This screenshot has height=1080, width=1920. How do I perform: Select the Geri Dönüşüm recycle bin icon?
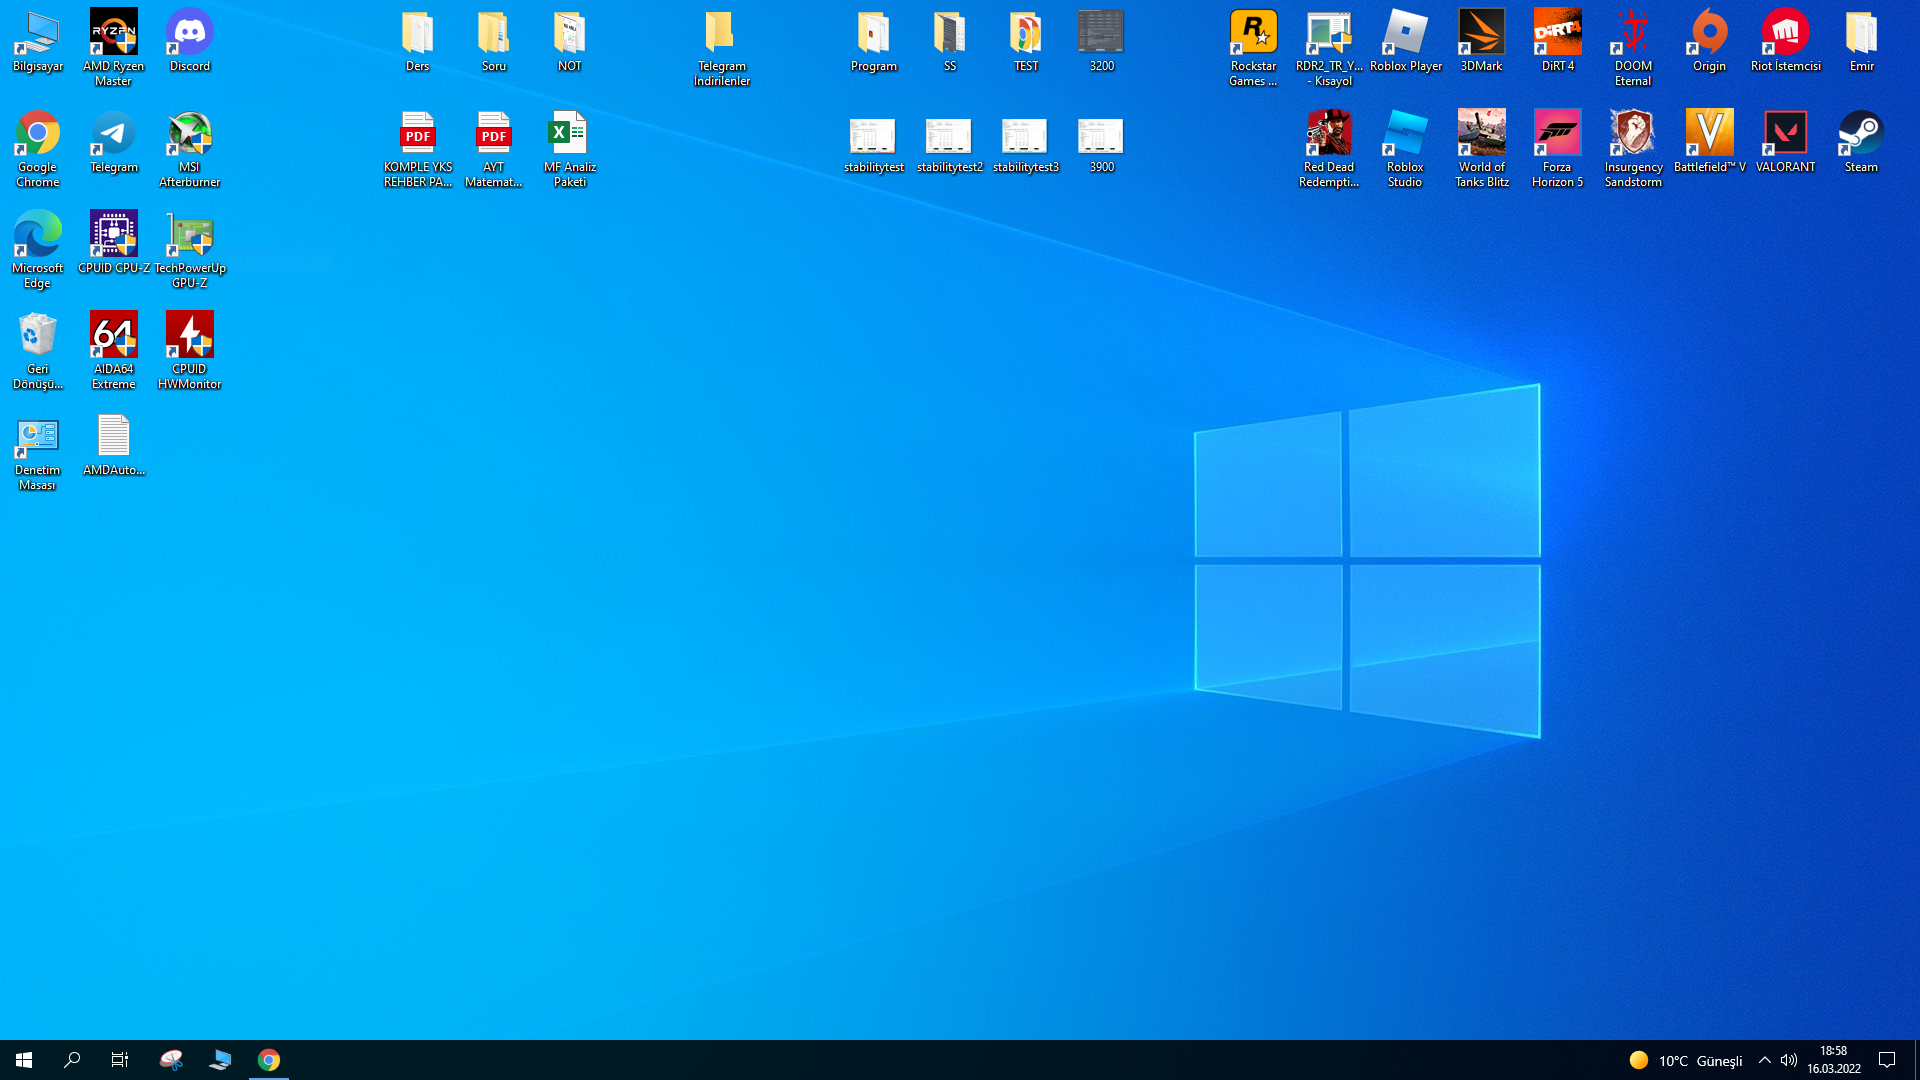click(38, 351)
